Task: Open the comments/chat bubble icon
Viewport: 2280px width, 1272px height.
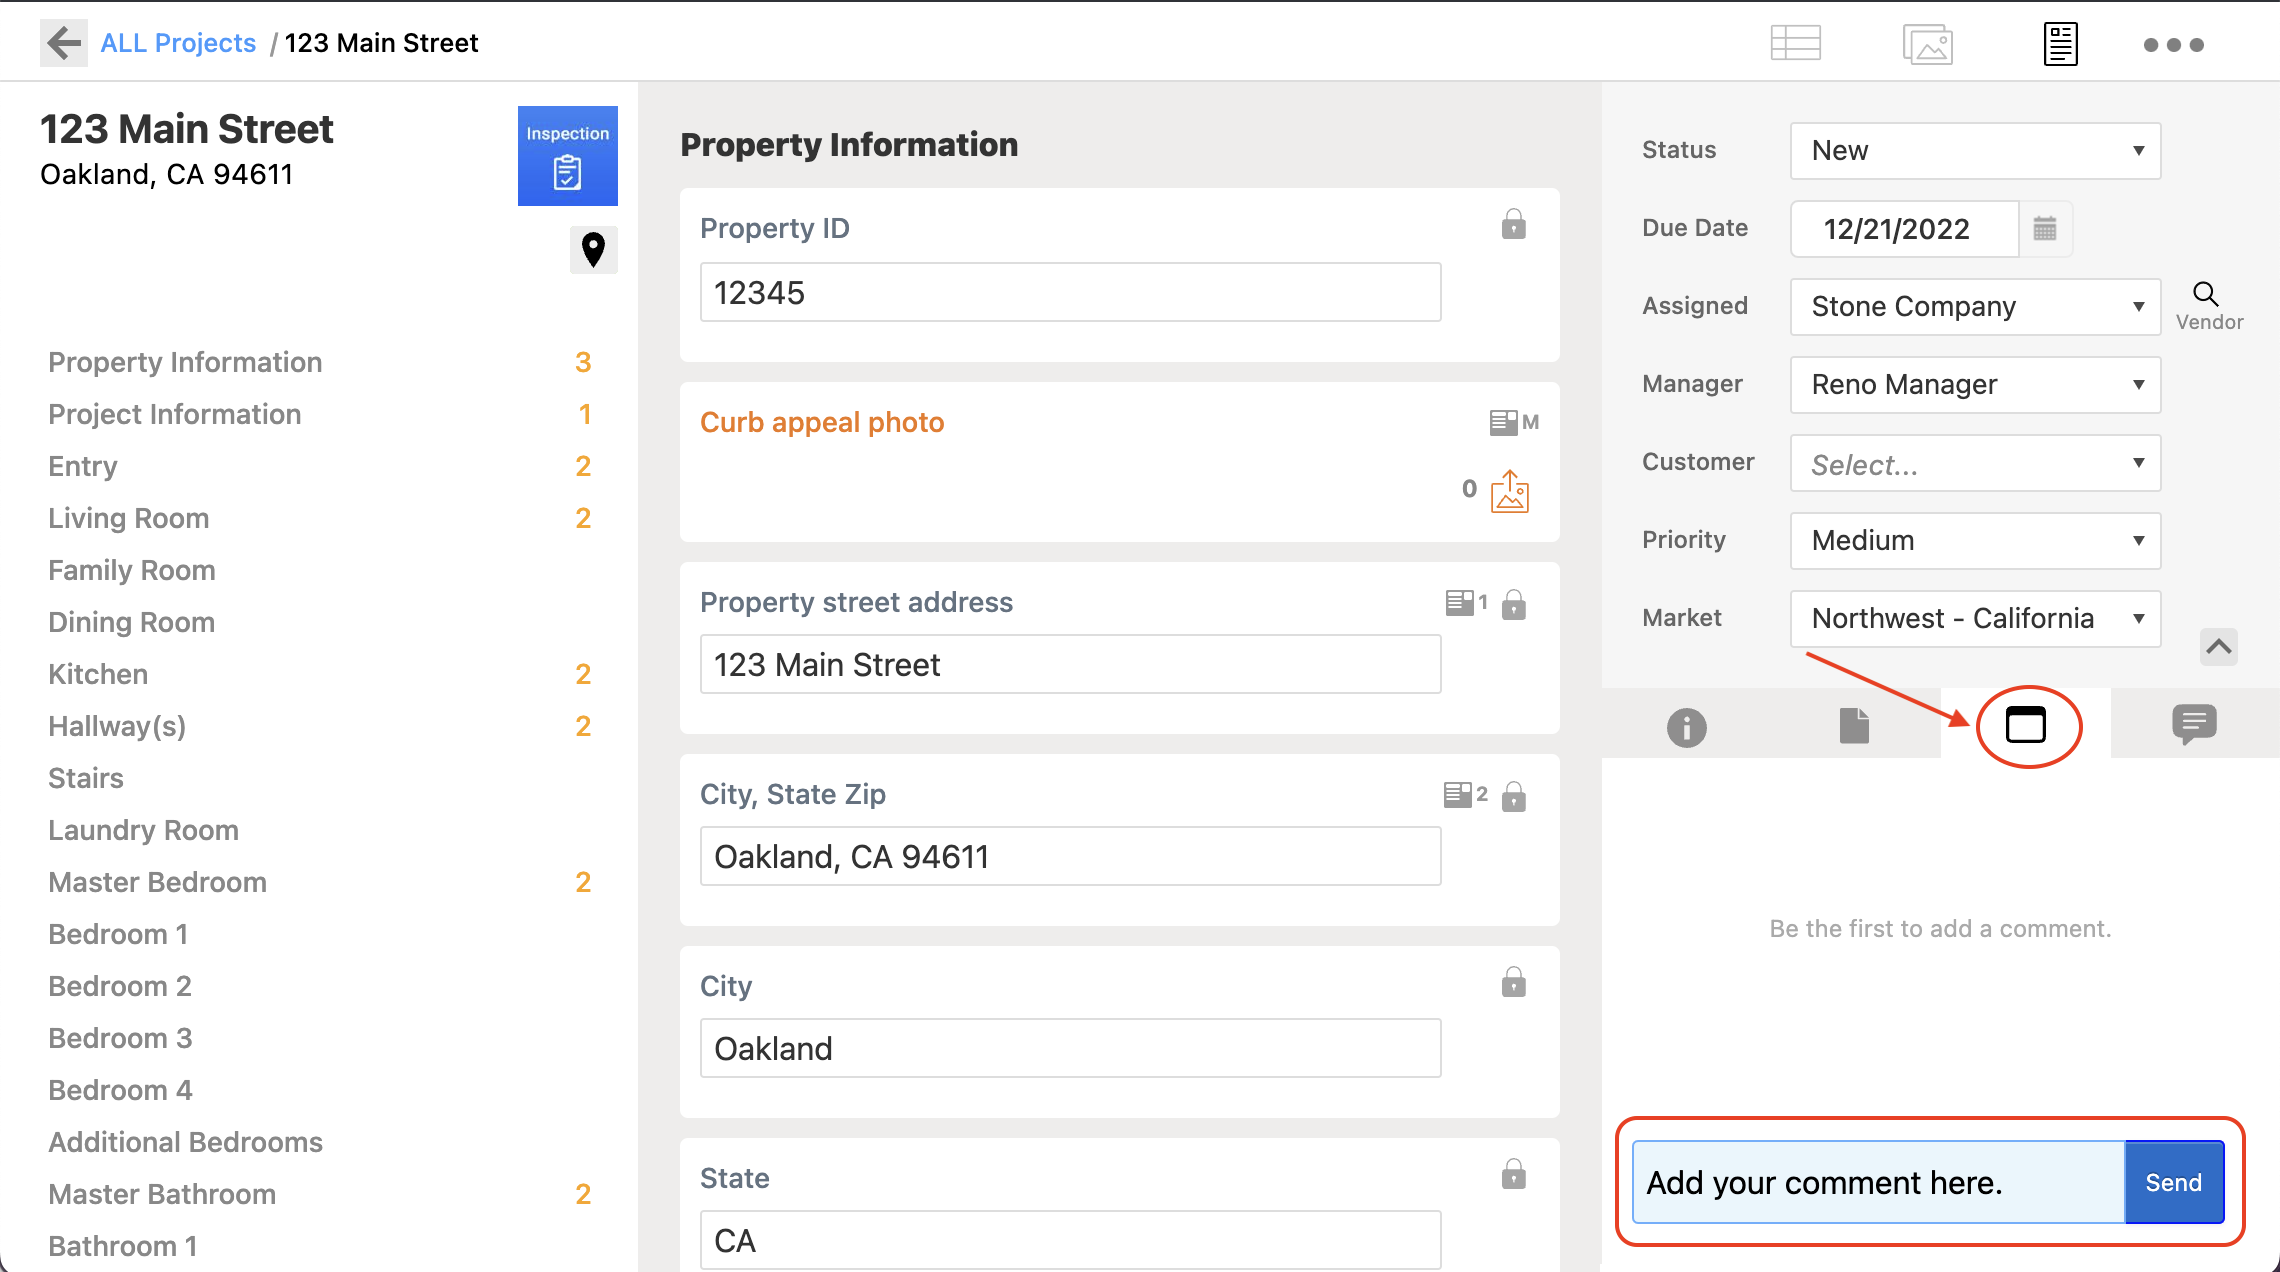Action: click(x=2194, y=724)
